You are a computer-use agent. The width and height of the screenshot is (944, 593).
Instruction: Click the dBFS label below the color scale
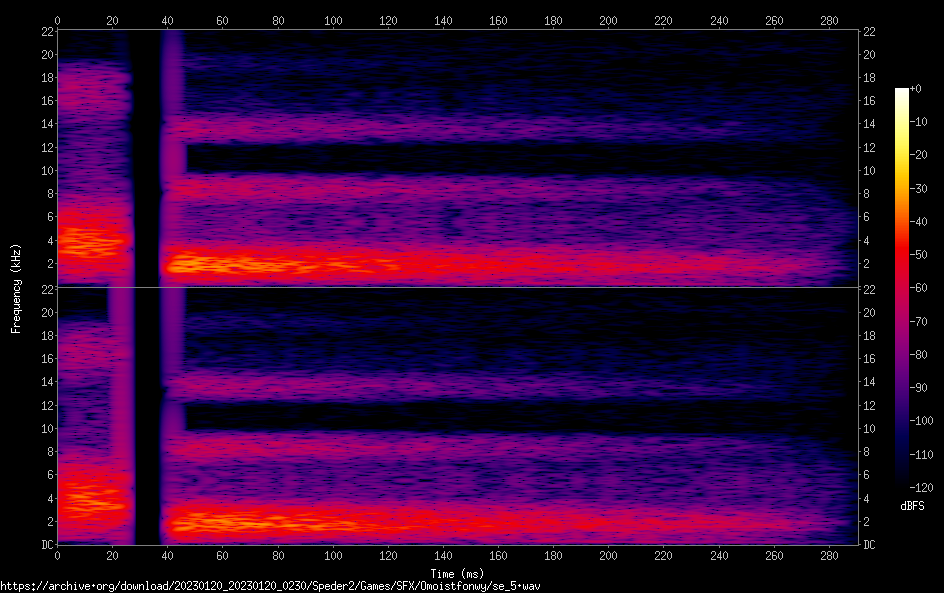click(911, 507)
